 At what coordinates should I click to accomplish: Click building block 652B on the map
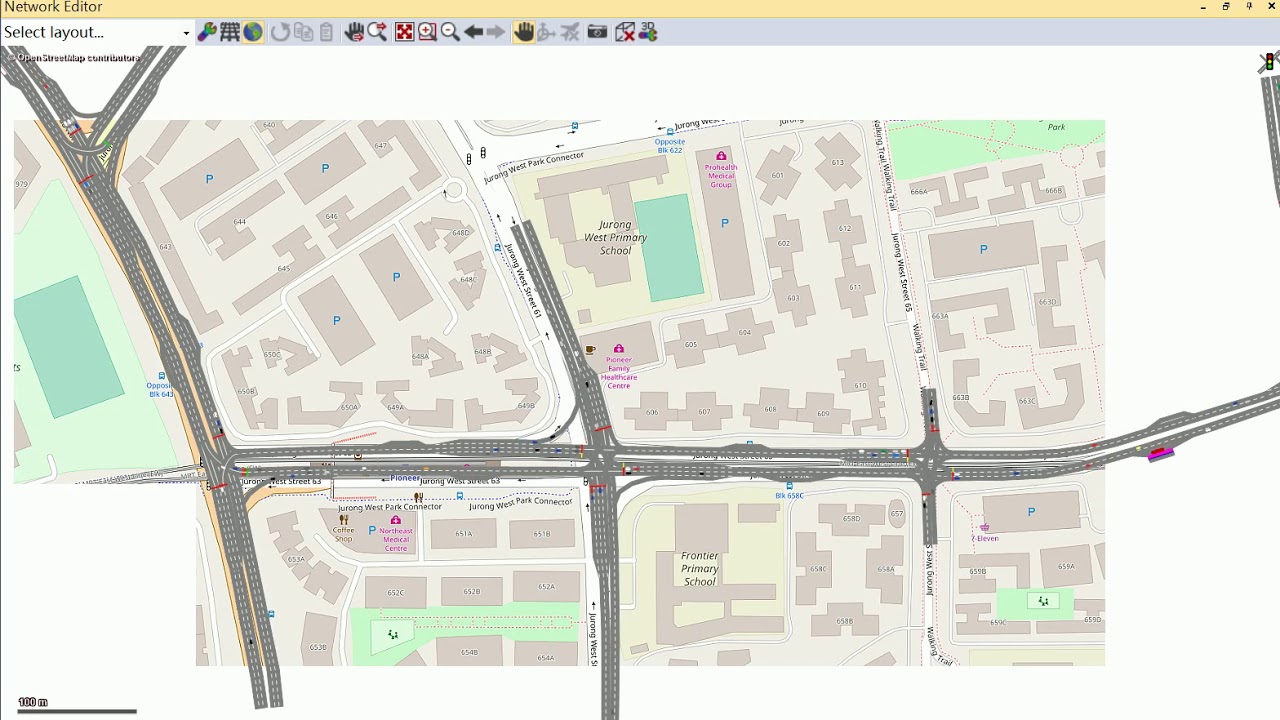click(472, 592)
